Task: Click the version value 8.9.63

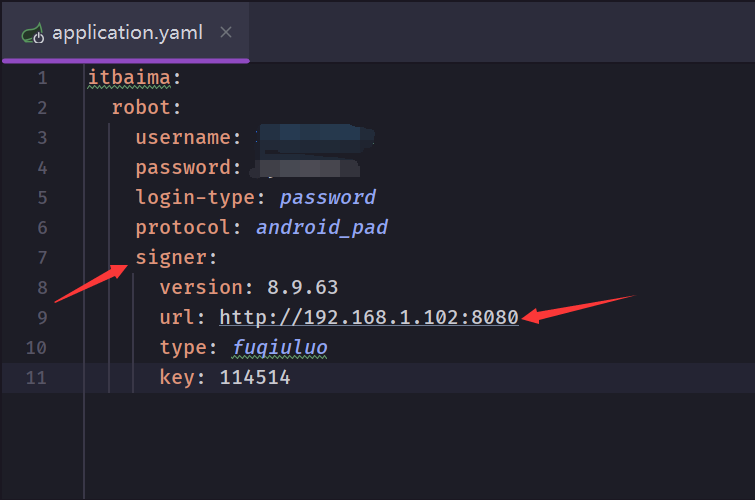Action: coord(302,288)
